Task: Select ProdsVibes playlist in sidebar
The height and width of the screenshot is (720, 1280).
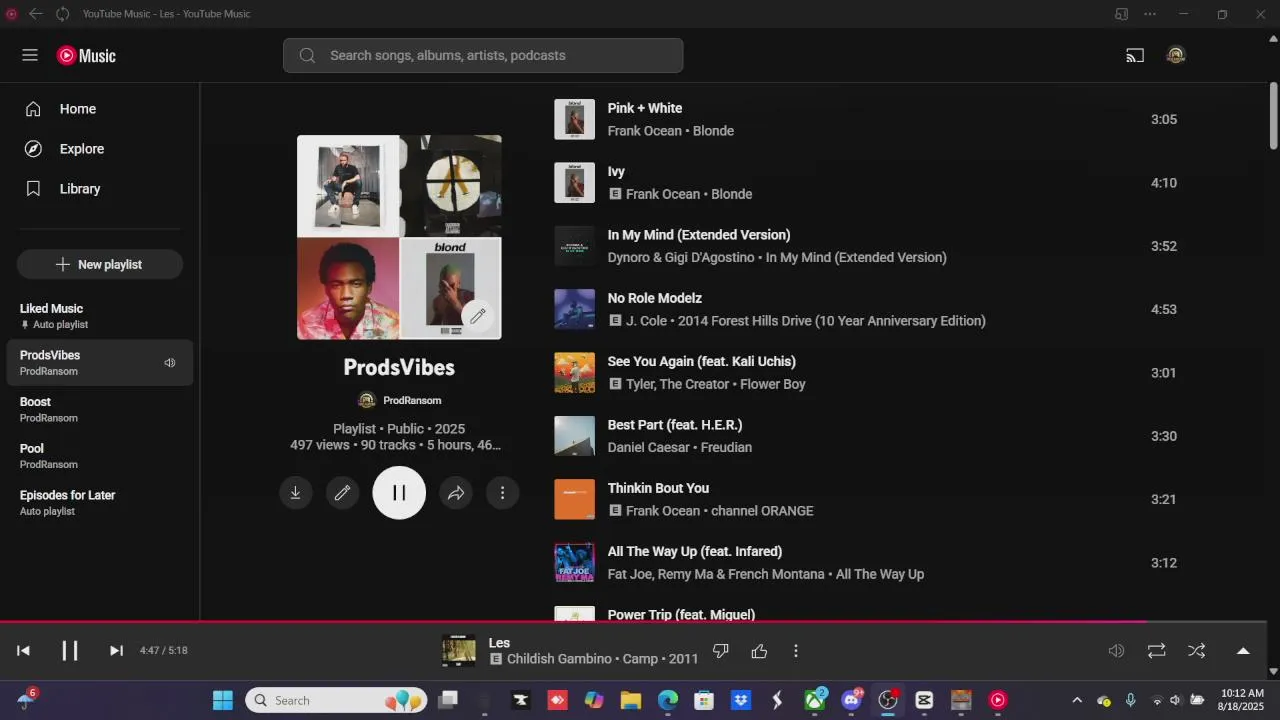Action: coord(100,362)
